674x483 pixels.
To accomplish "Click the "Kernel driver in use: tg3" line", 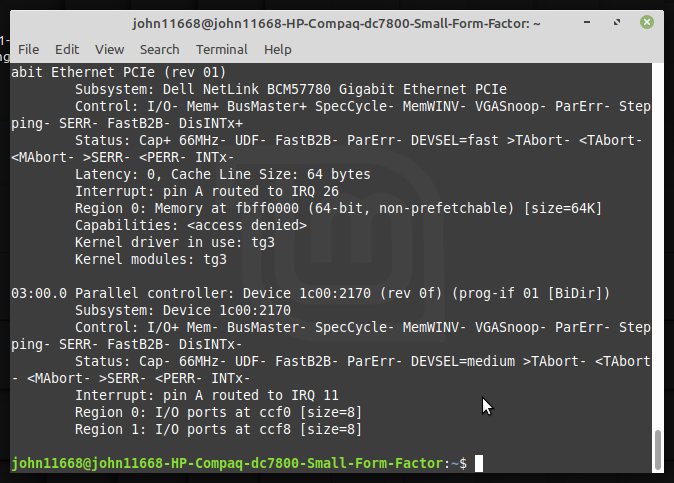I will [x=159, y=242].
